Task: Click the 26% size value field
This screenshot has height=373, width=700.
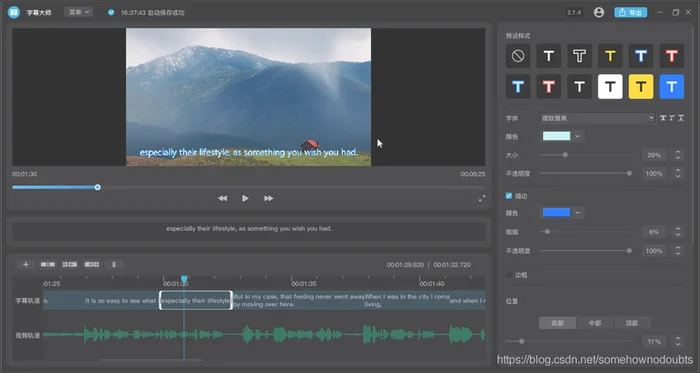Action: click(x=654, y=155)
